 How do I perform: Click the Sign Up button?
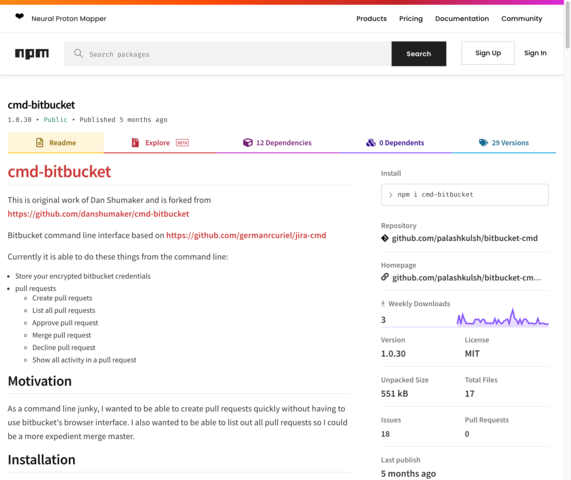488,53
